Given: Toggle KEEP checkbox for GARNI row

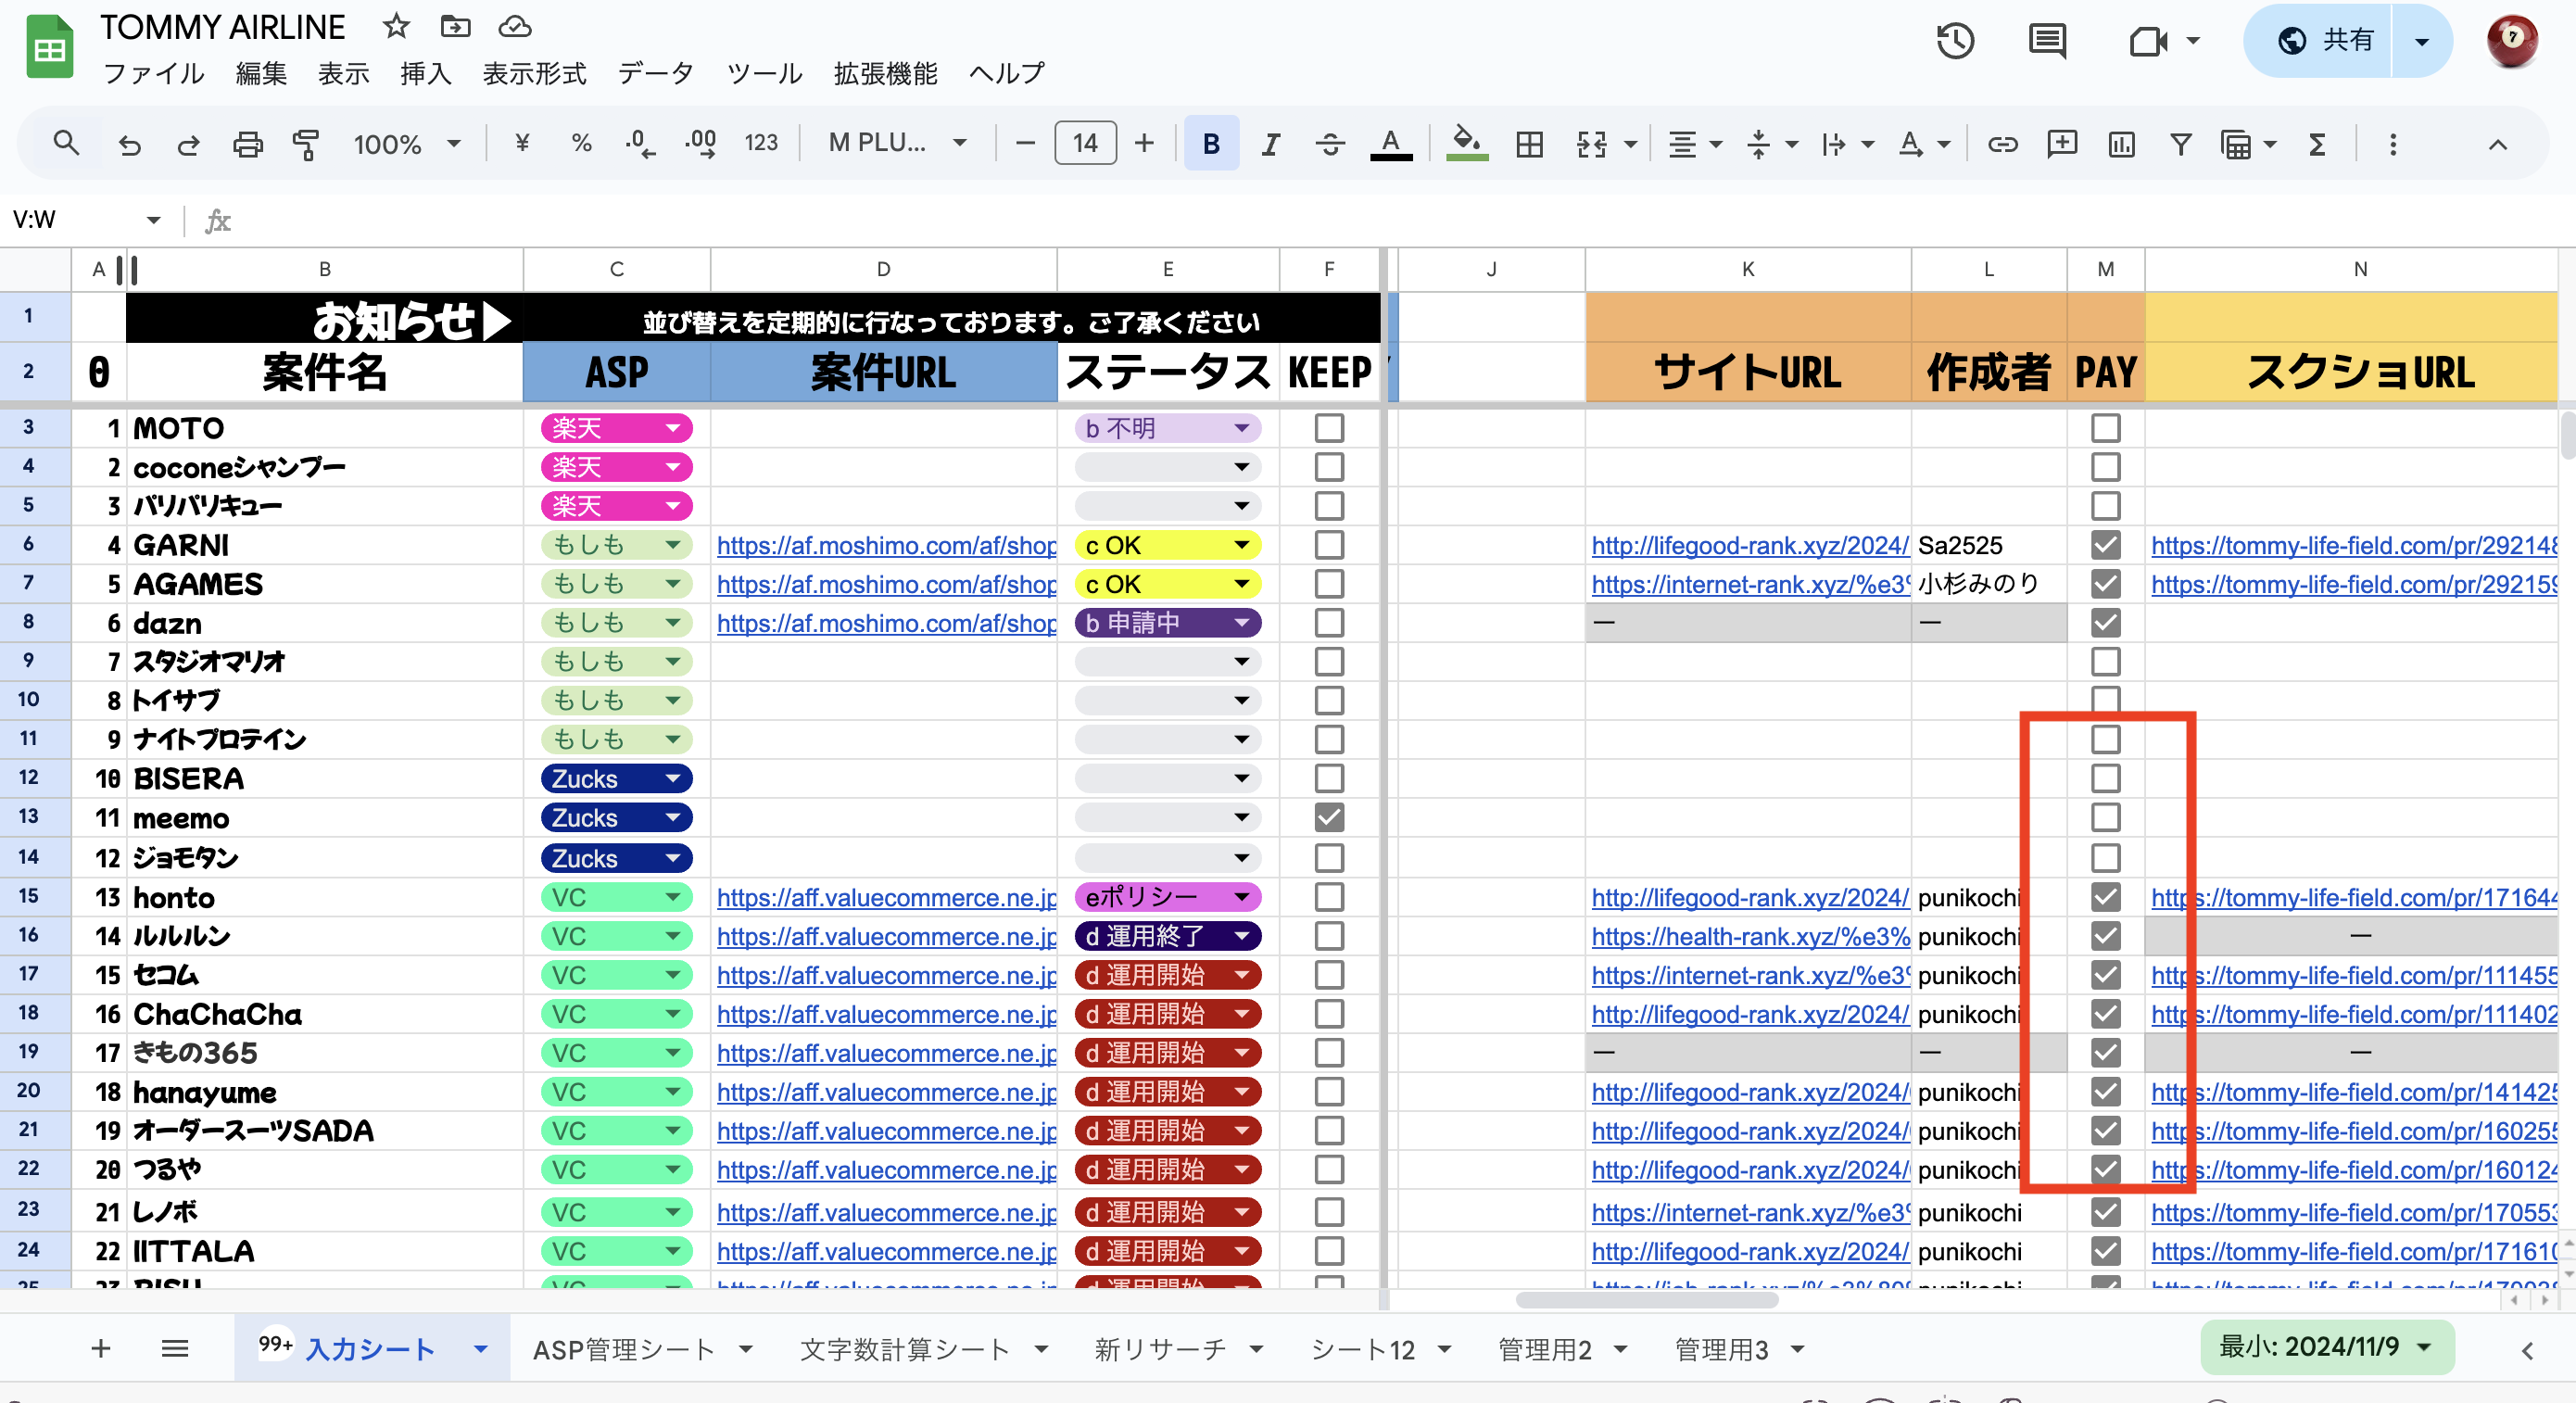Looking at the screenshot, I should (x=1329, y=545).
